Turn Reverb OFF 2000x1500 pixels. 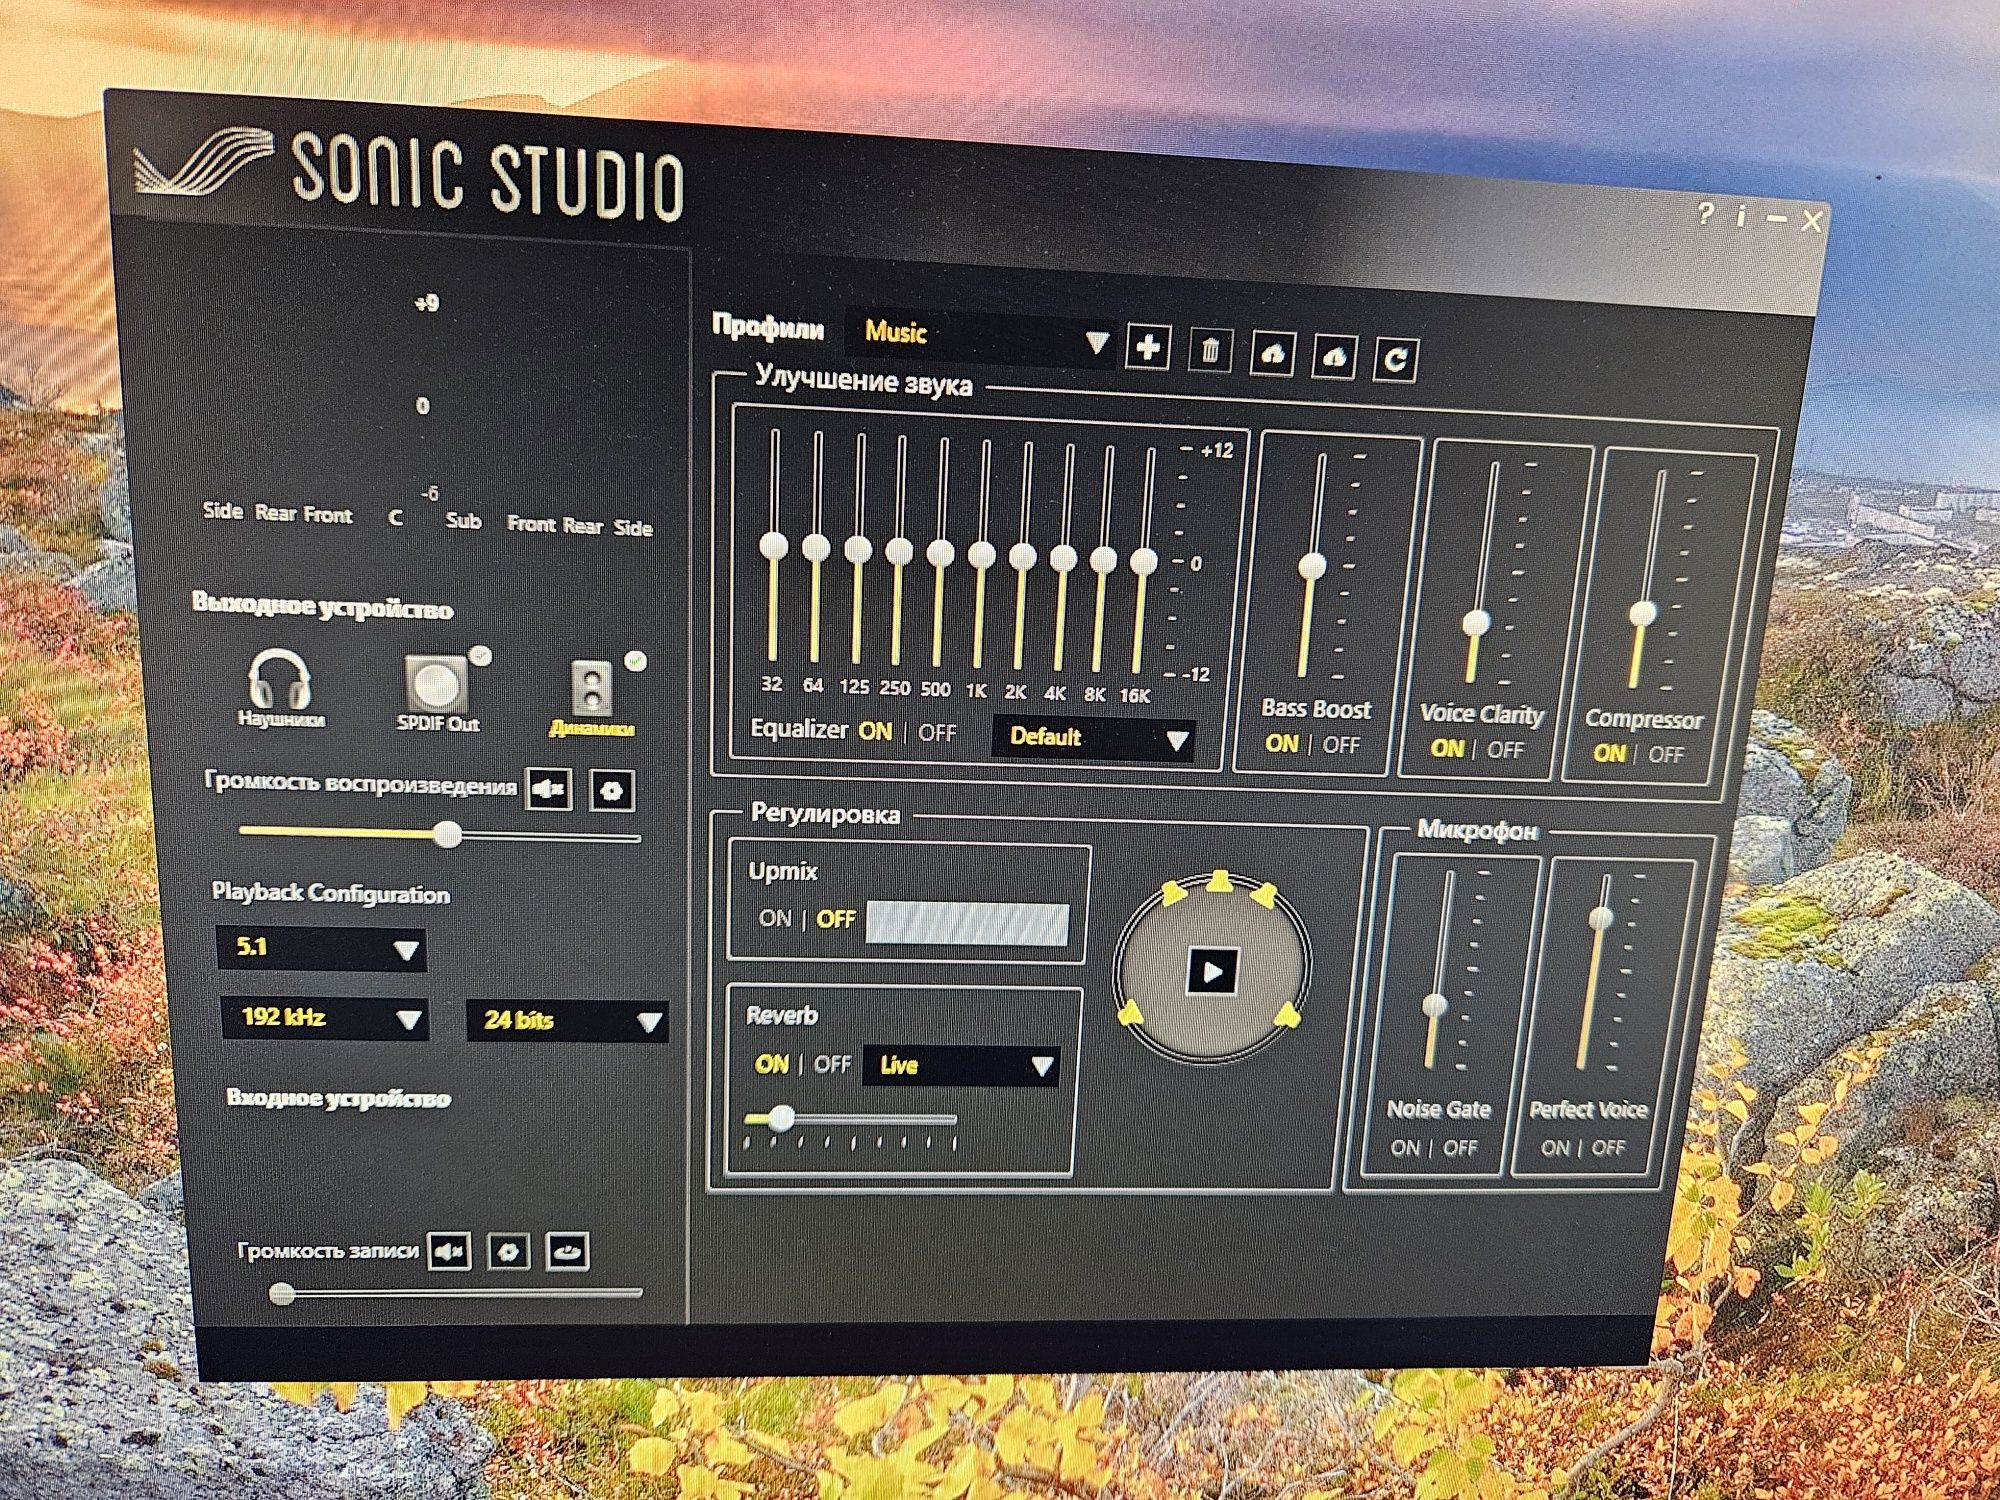[832, 1064]
